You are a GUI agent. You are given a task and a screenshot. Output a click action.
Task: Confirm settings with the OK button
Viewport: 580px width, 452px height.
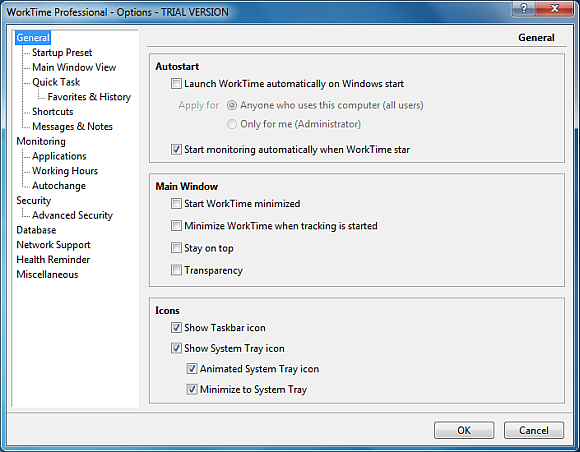[x=464, y=430]
